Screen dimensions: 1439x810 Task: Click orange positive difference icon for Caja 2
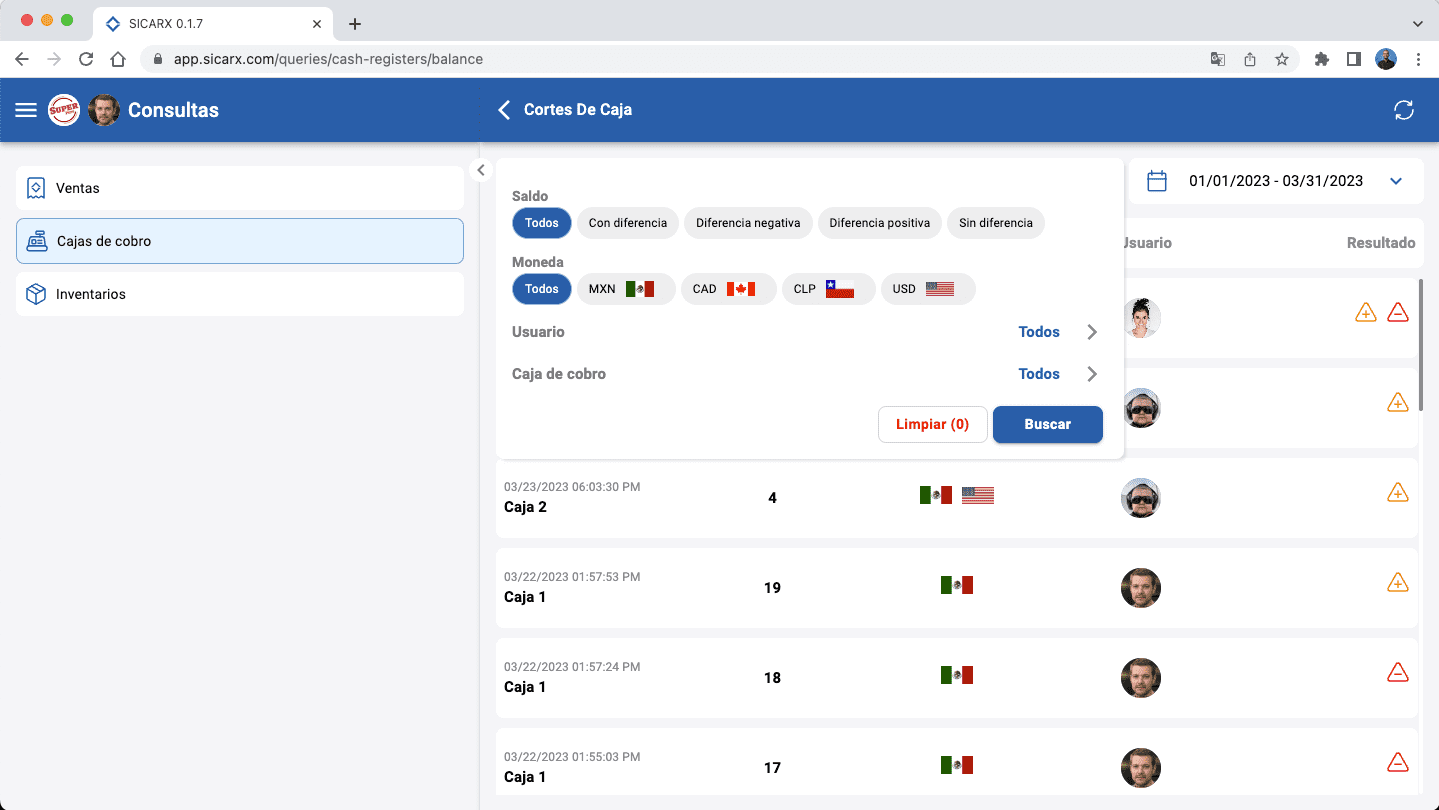pyautogui.click(x=1398, y=493)
